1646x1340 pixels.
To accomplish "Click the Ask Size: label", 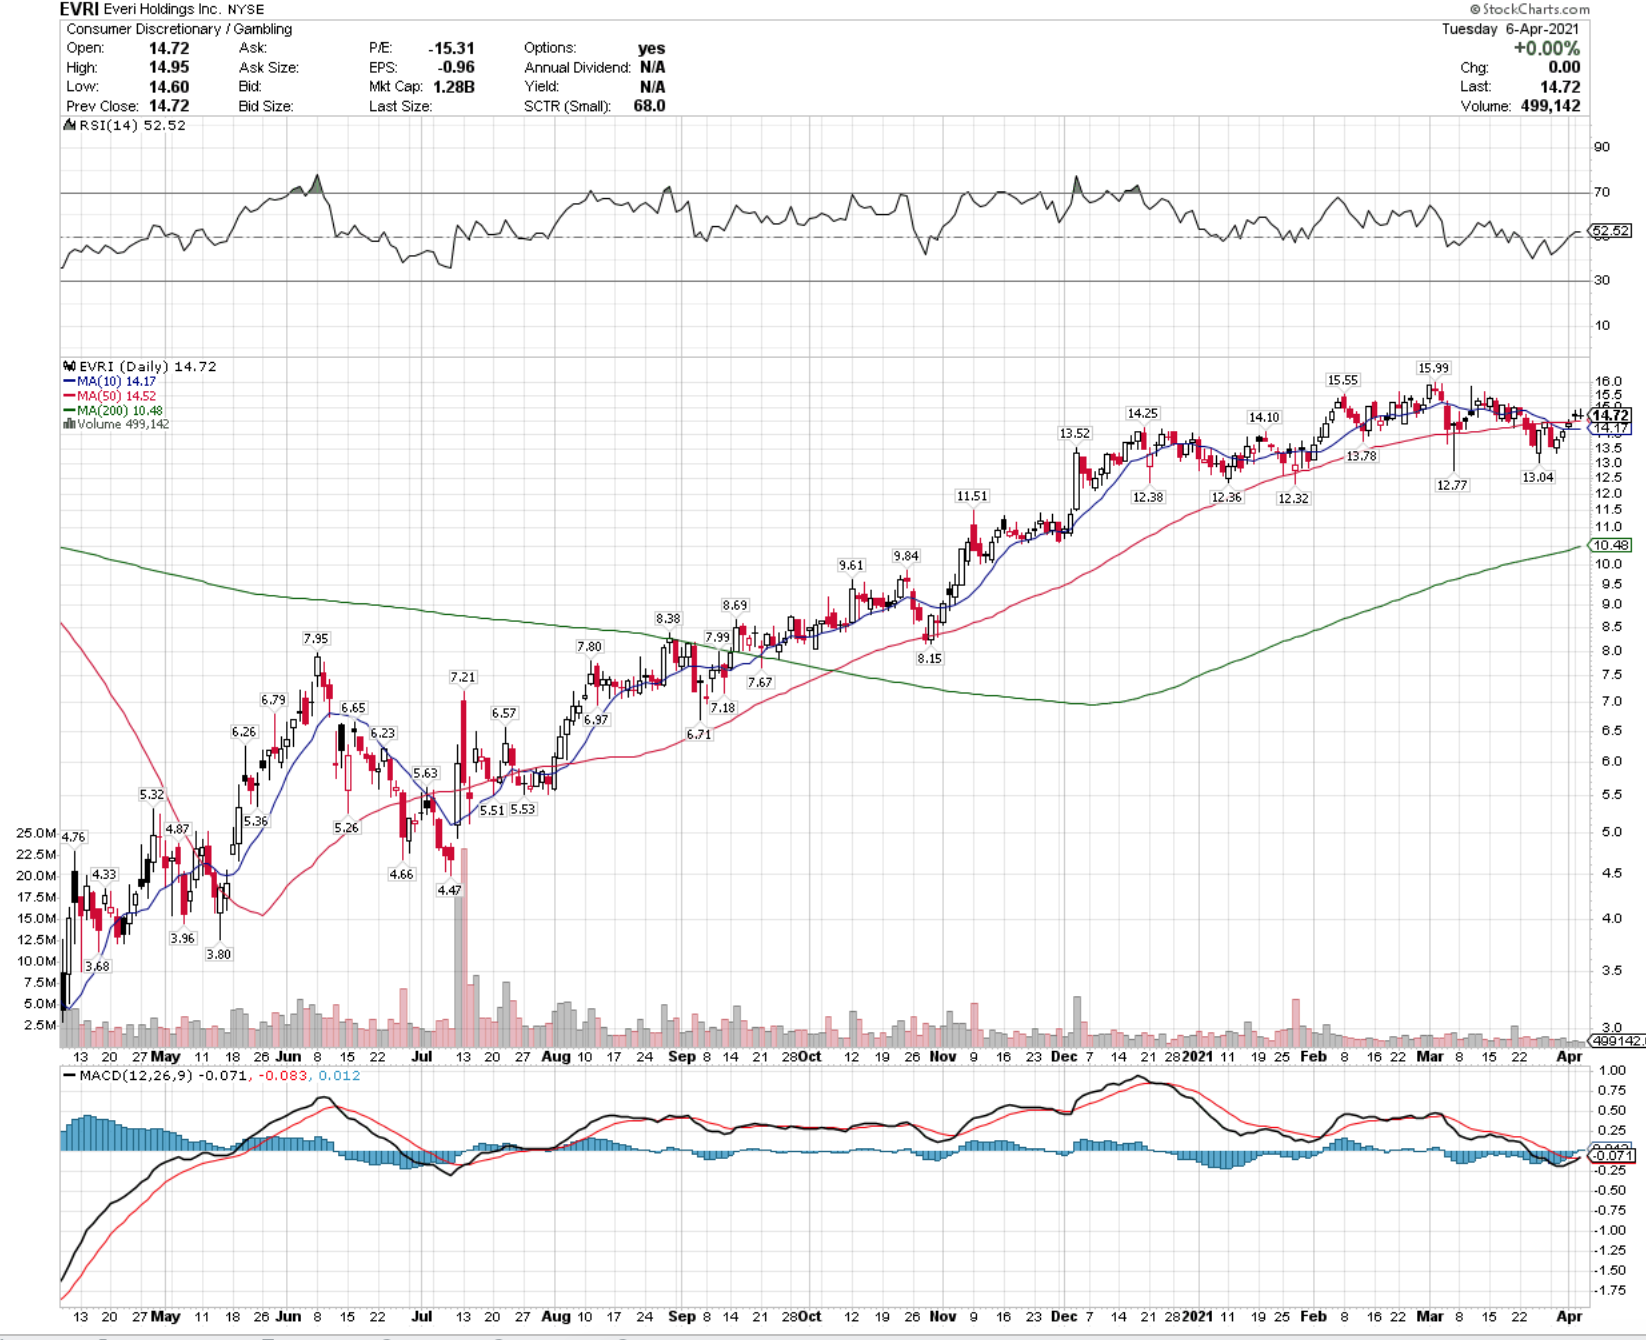I will tap(269, 67).
